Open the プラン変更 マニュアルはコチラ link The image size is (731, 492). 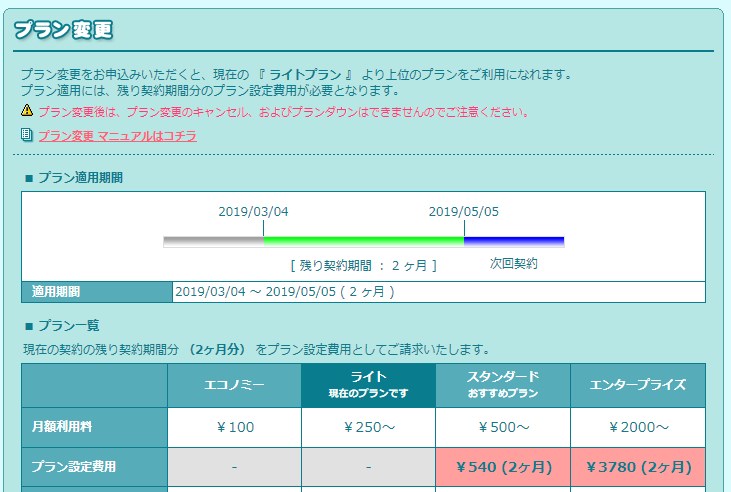(117, 136)
